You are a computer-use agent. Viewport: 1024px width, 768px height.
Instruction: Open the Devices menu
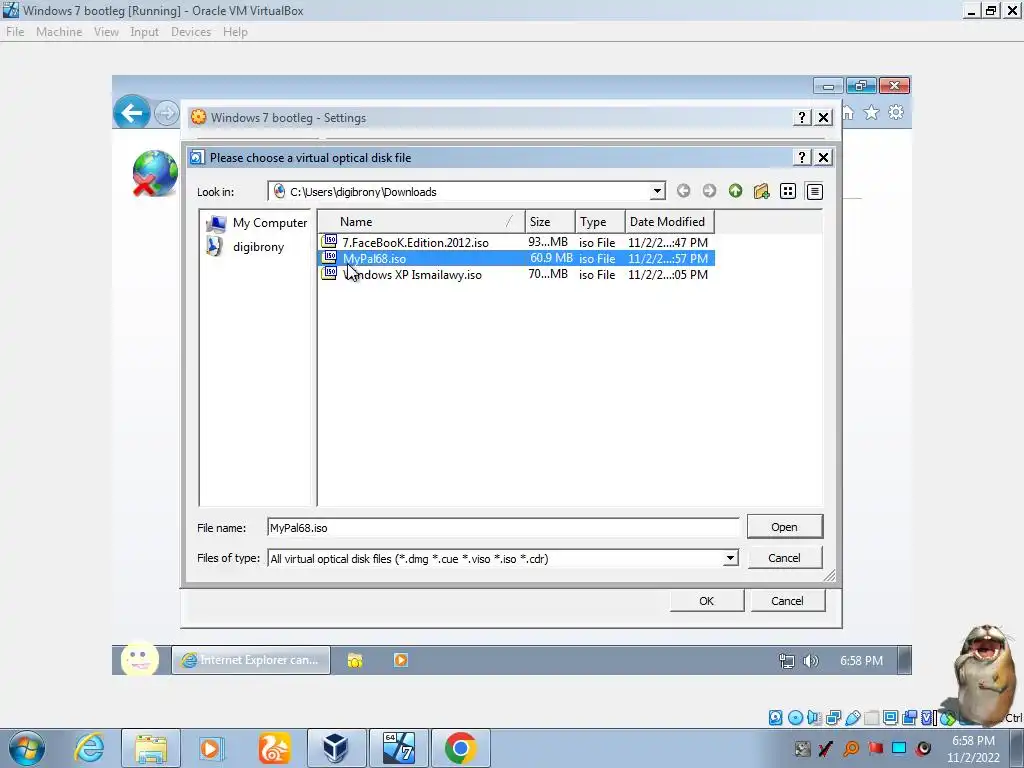[x=191, y=32]
